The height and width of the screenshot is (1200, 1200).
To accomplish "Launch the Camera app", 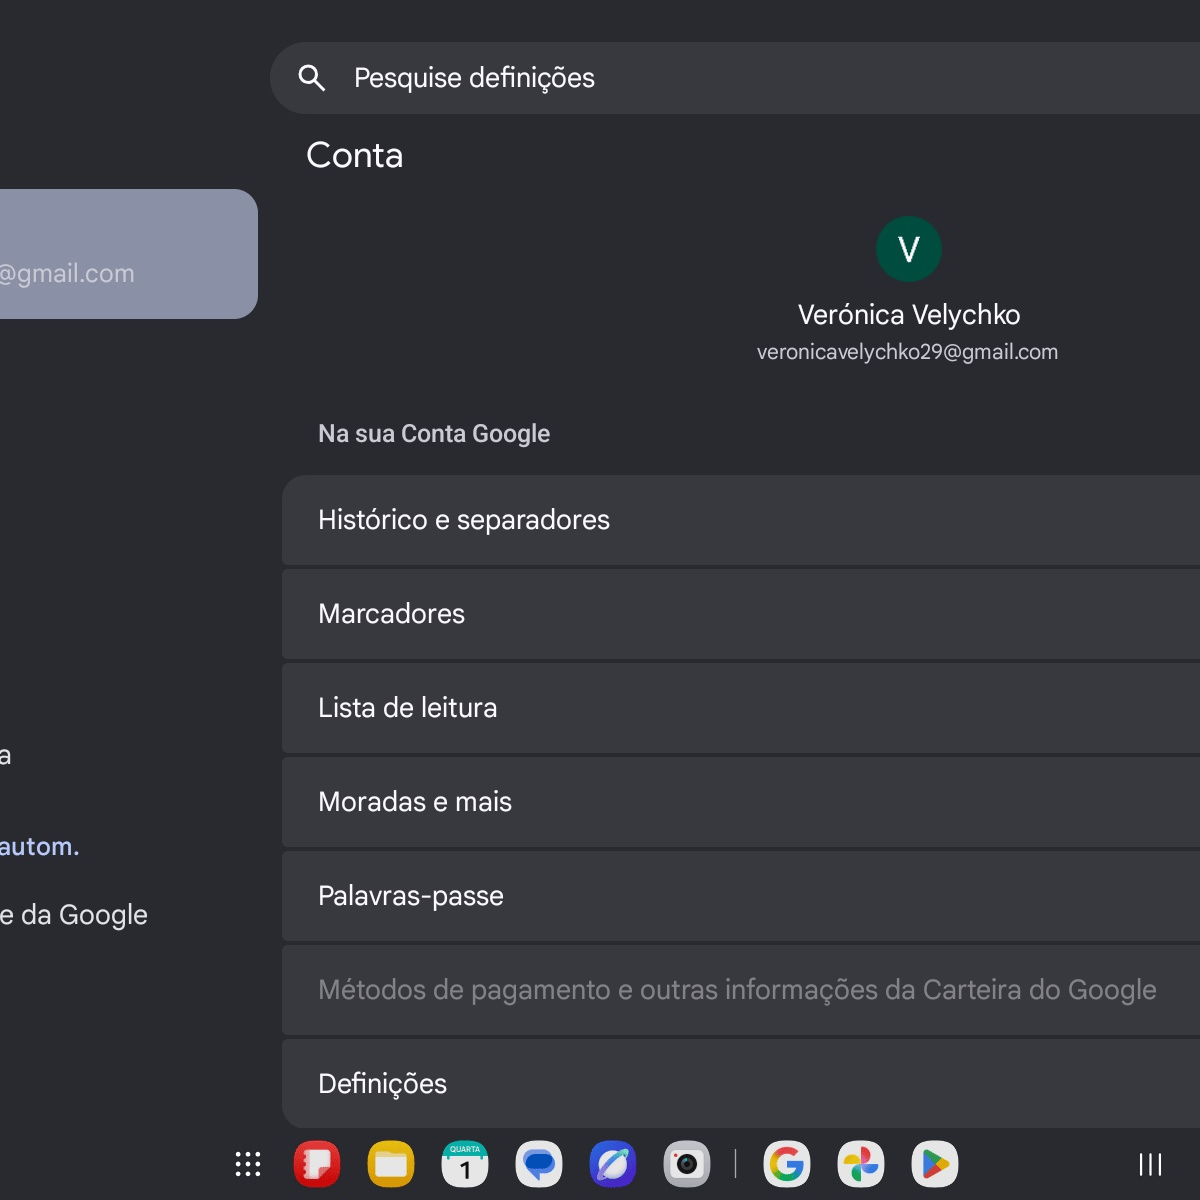I will tap(687, 1164).
